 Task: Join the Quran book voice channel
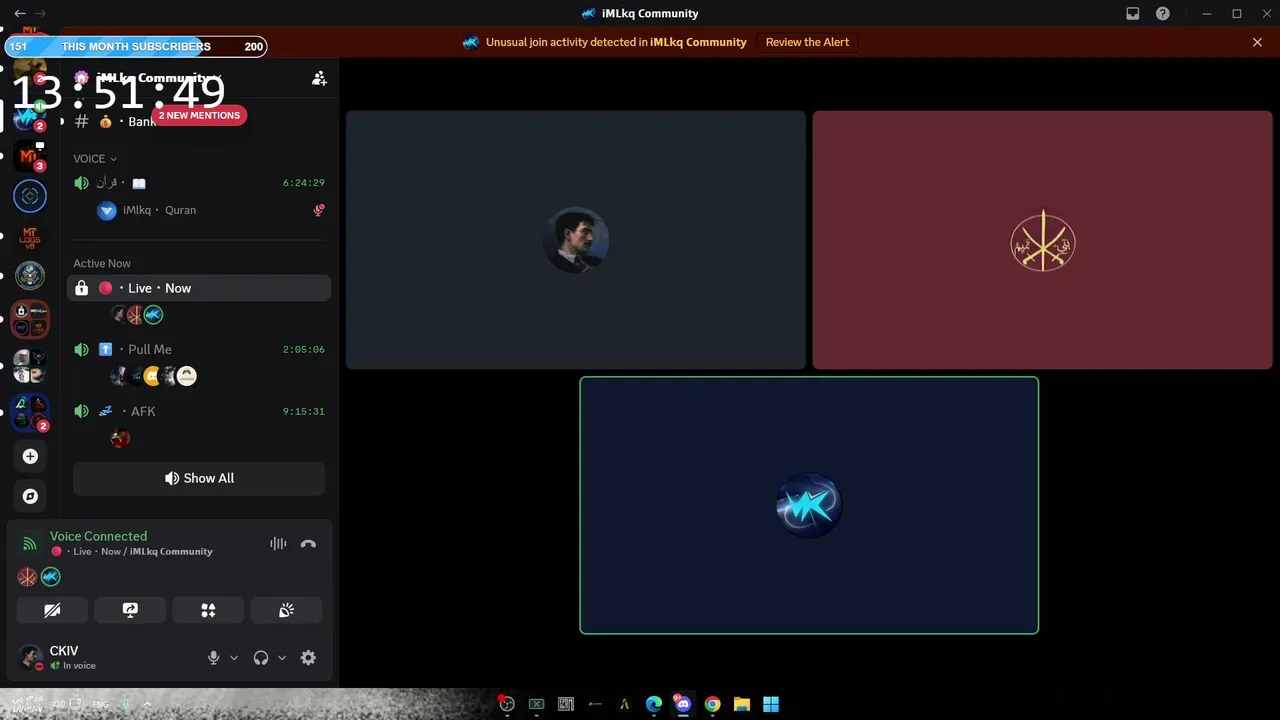199,183
